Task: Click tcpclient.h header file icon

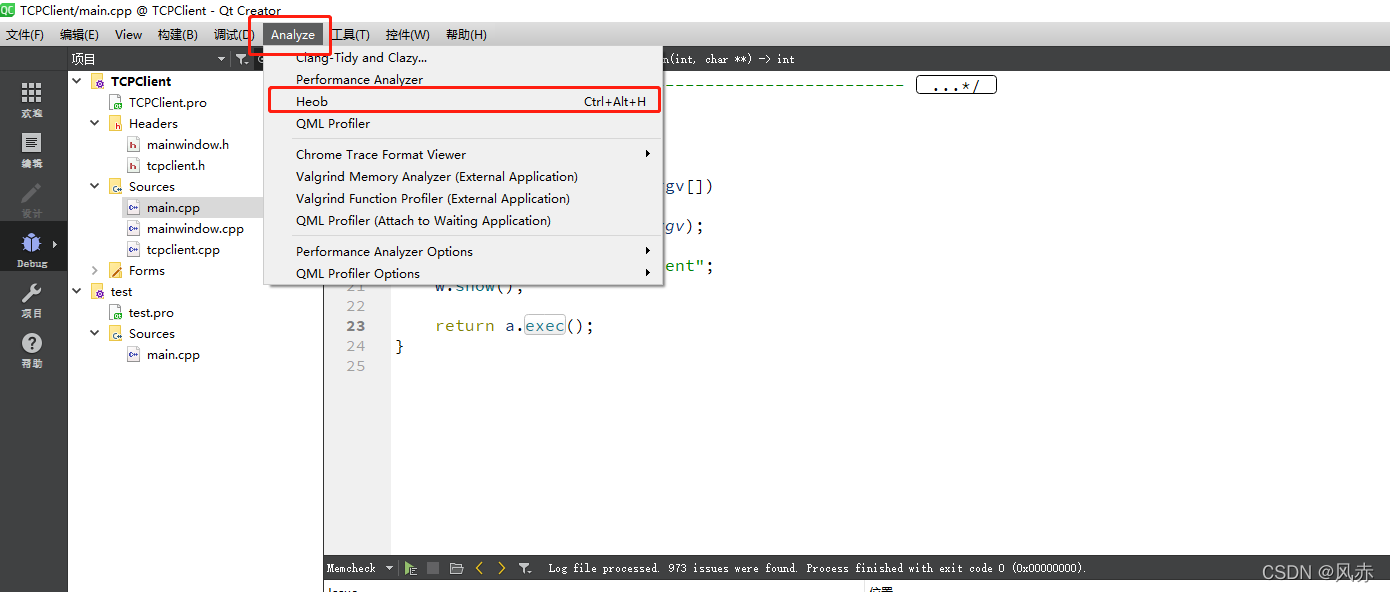Action: [x=135, y=166]
